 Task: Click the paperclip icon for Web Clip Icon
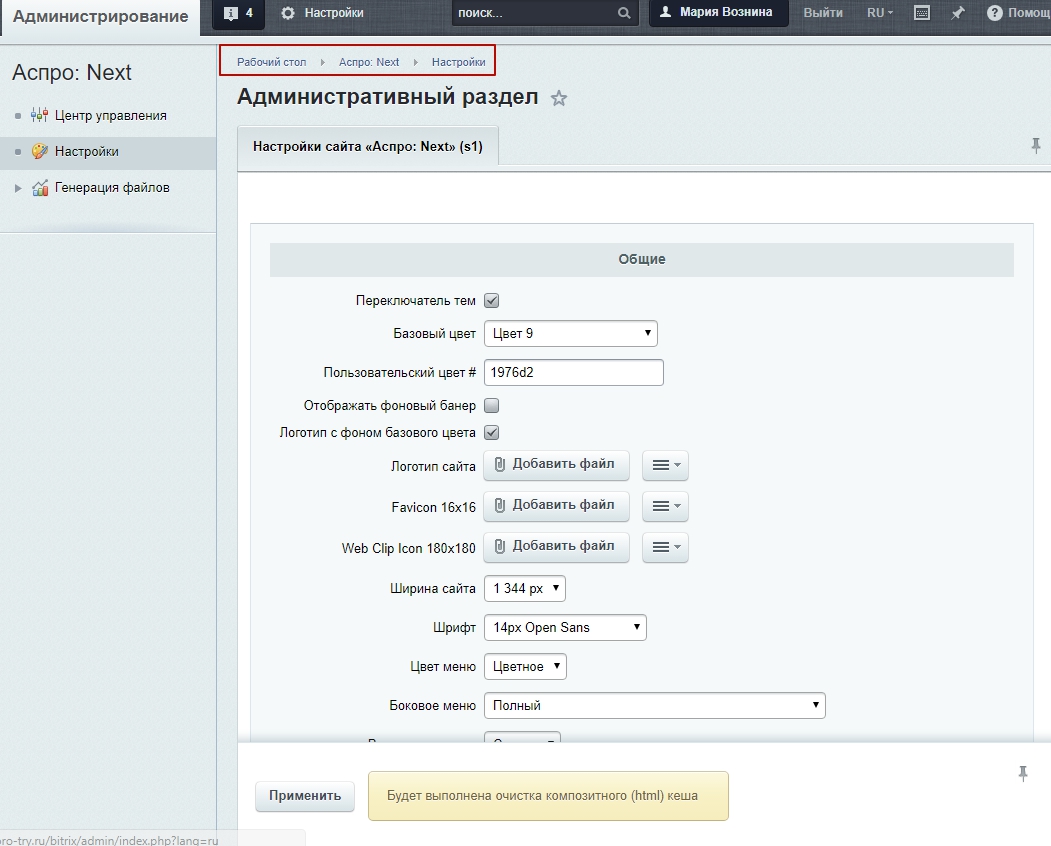point(499,546)
